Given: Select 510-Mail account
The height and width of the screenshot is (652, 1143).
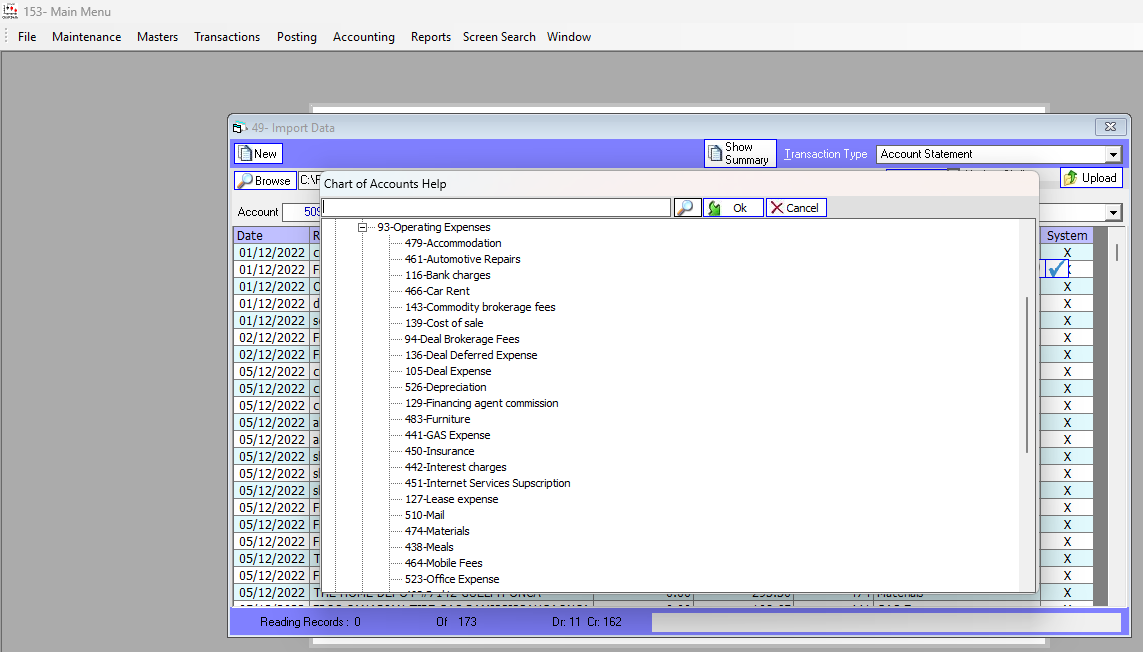Looking at the screenshot, I should coord(424,516).
